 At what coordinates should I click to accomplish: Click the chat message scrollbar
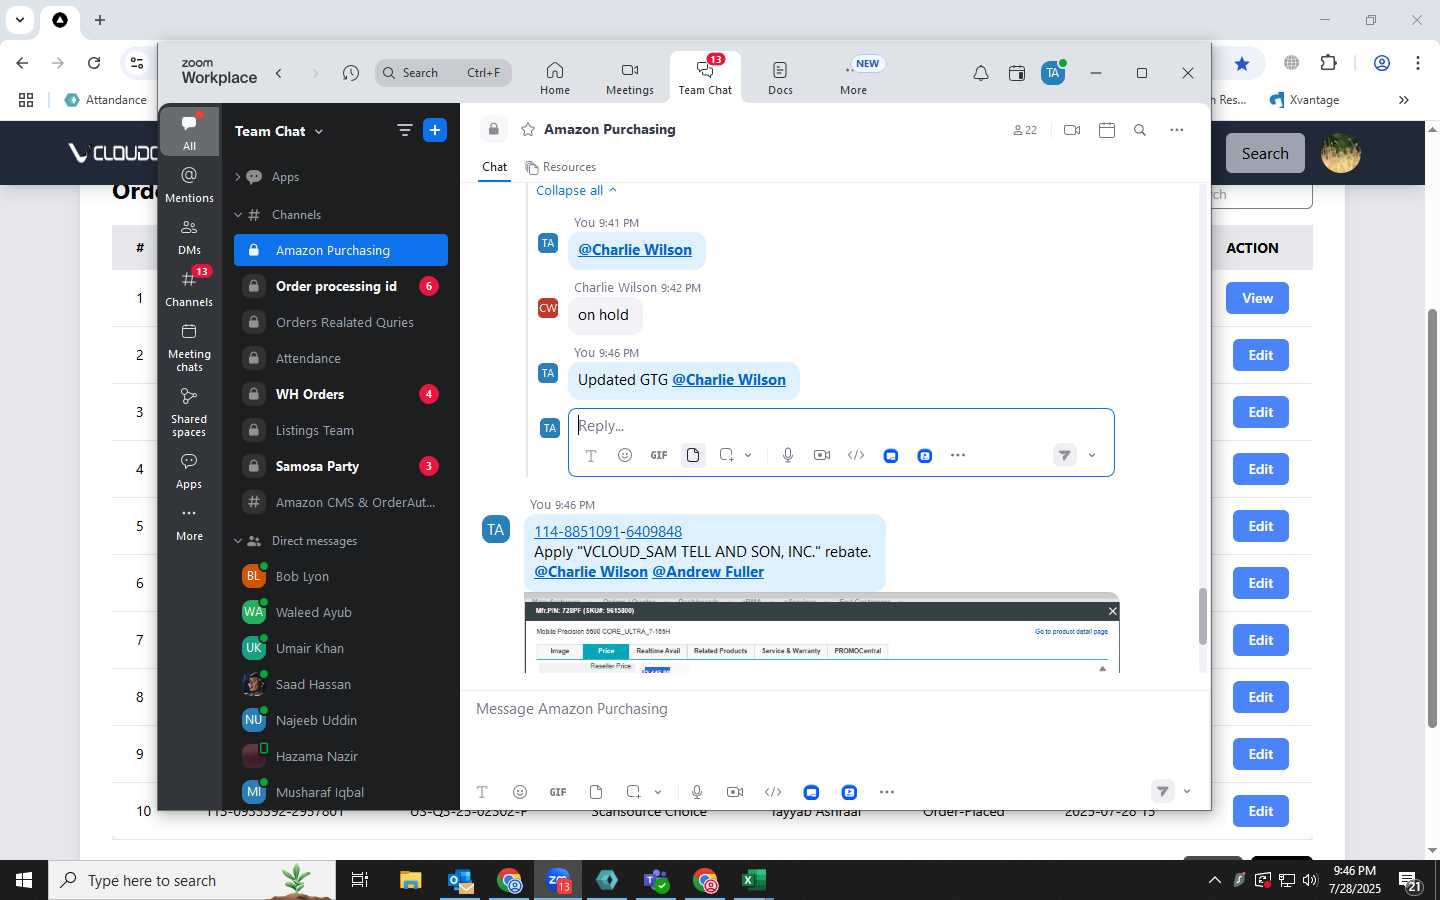pos(1203,617)
